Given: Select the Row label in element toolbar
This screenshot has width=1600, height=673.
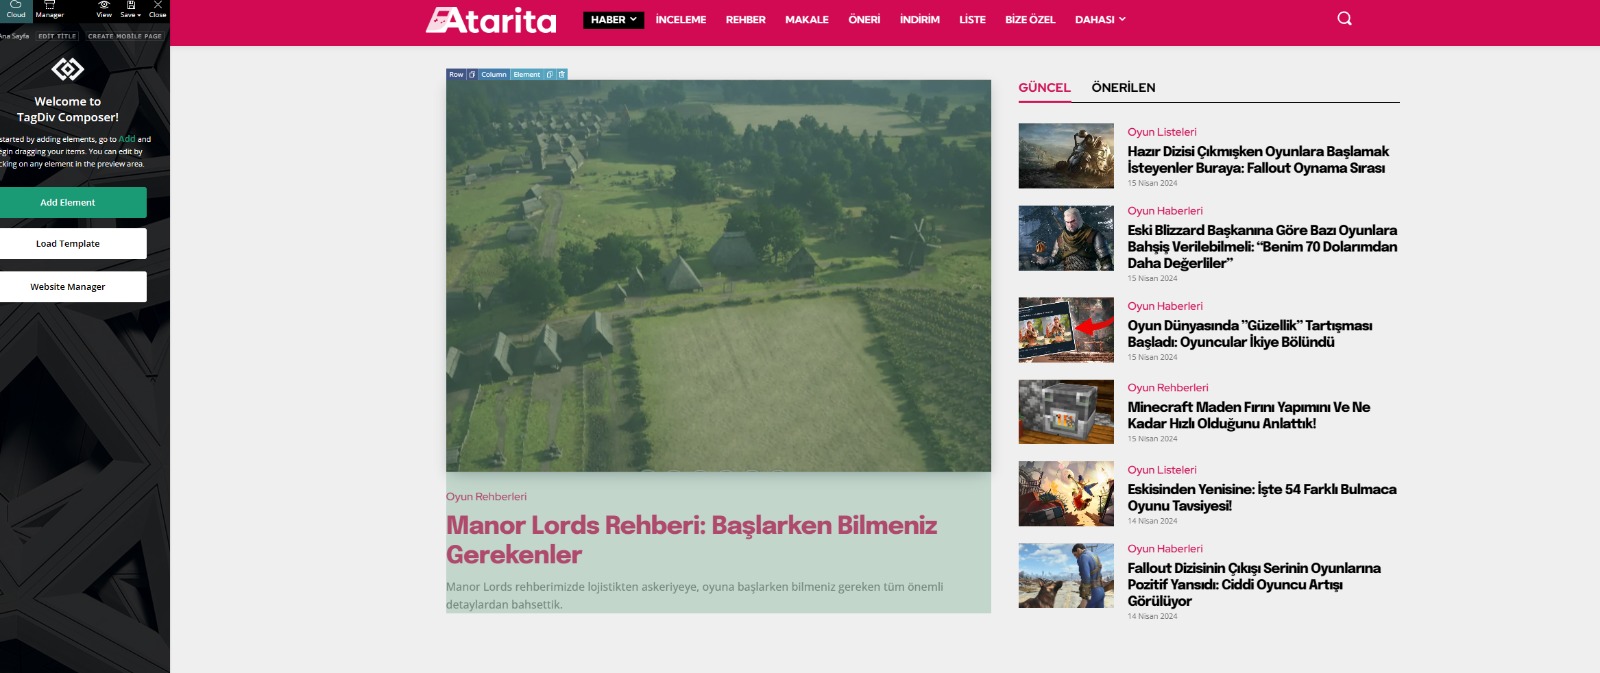Looking at the screenshot, I should [x=456, y=74].
